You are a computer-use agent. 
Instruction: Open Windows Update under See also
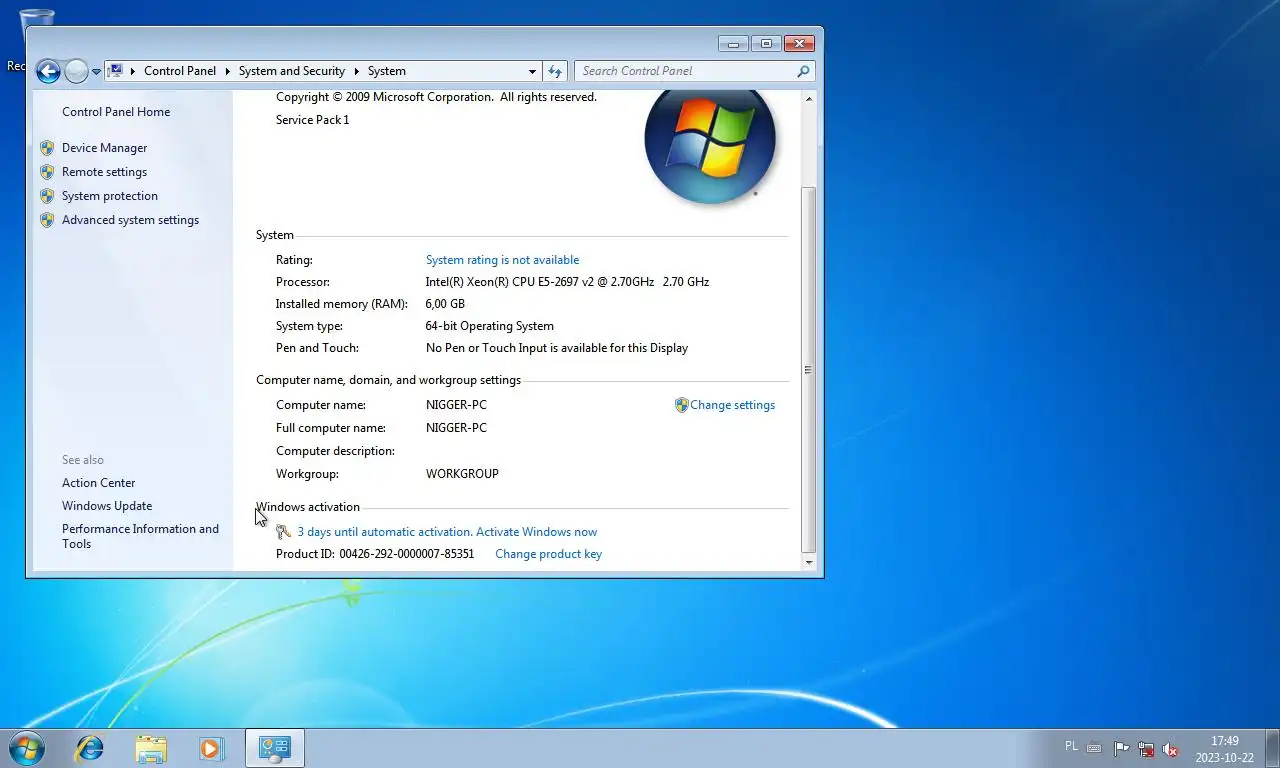coord(107,506)
